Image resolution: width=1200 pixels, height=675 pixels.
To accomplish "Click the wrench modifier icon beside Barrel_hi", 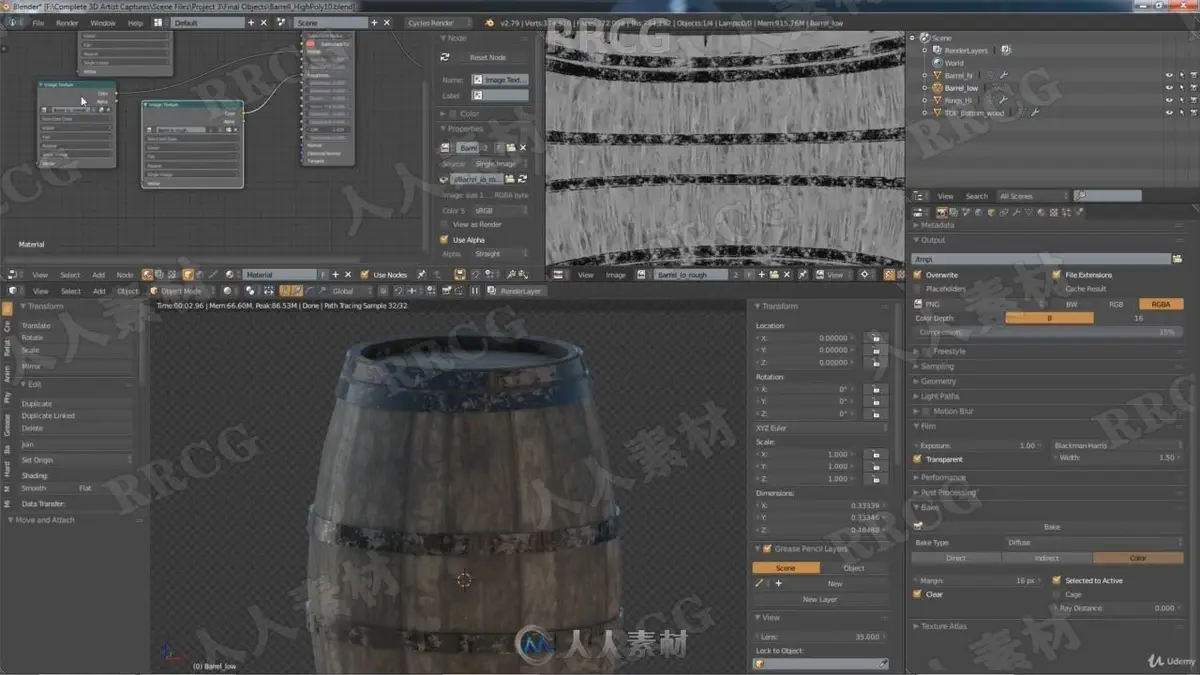I will coord(1003,75).
